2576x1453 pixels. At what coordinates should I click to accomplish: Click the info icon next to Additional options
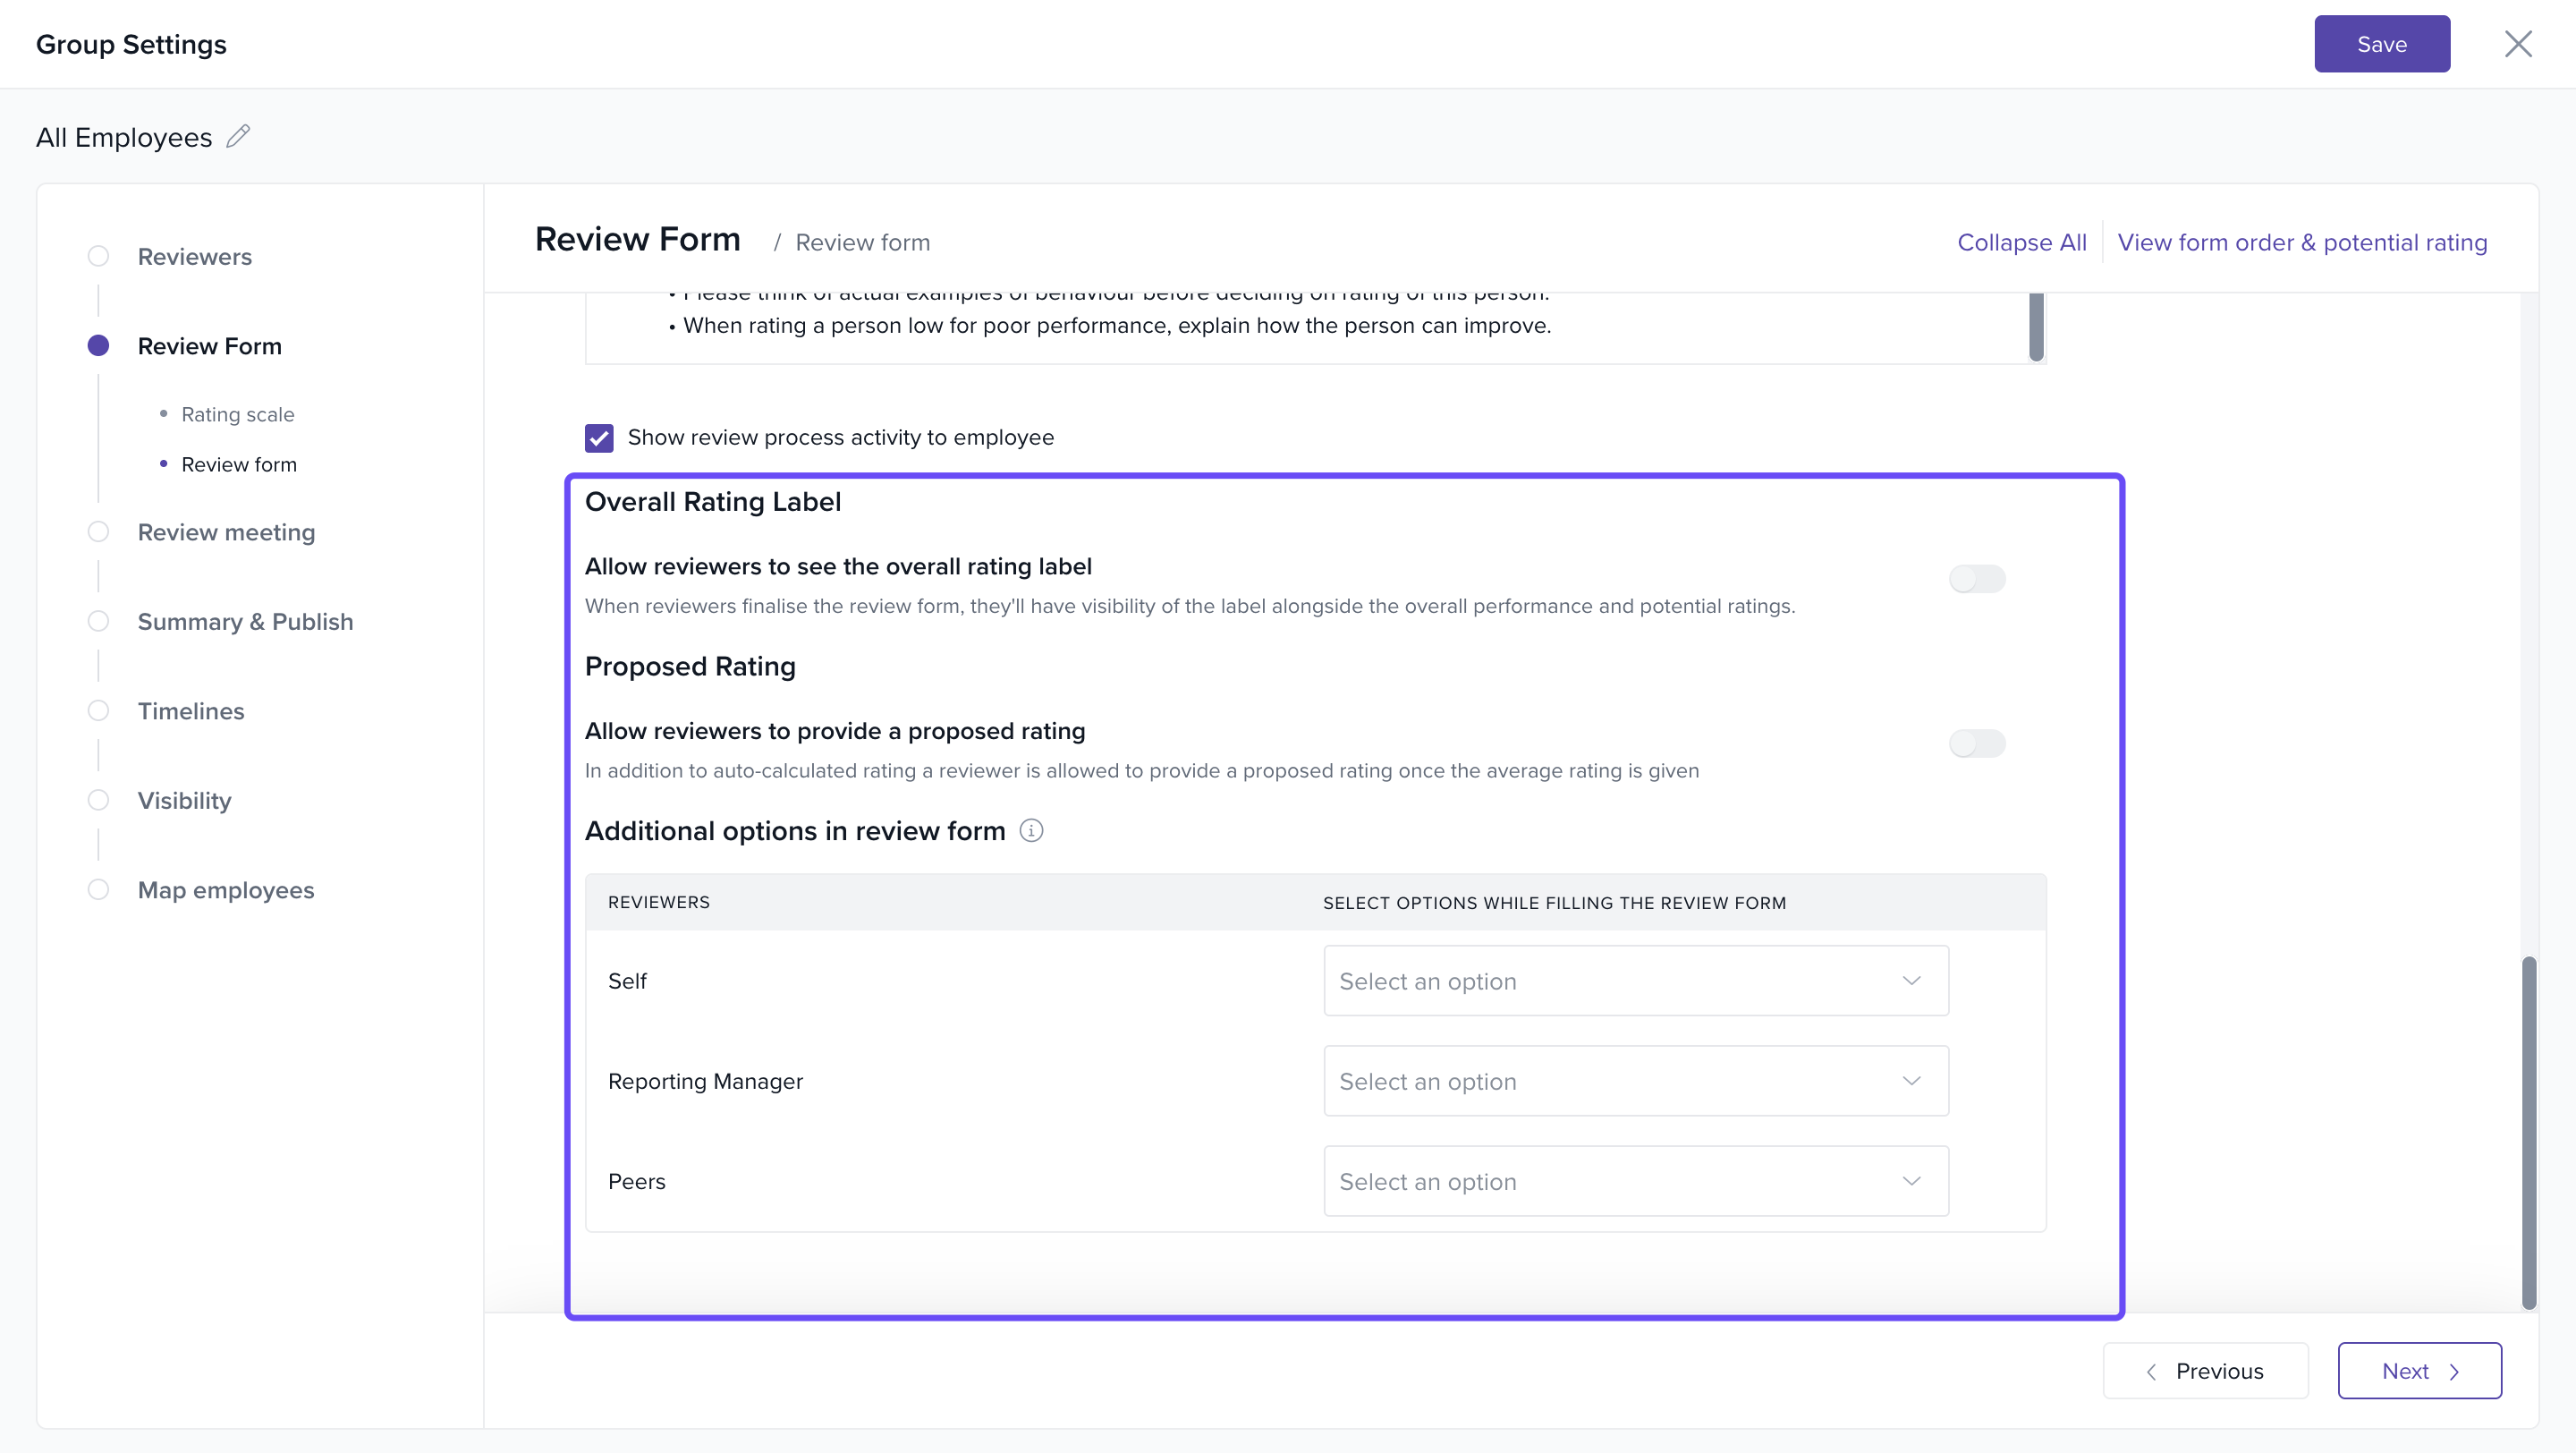[x=1031, y=831]
